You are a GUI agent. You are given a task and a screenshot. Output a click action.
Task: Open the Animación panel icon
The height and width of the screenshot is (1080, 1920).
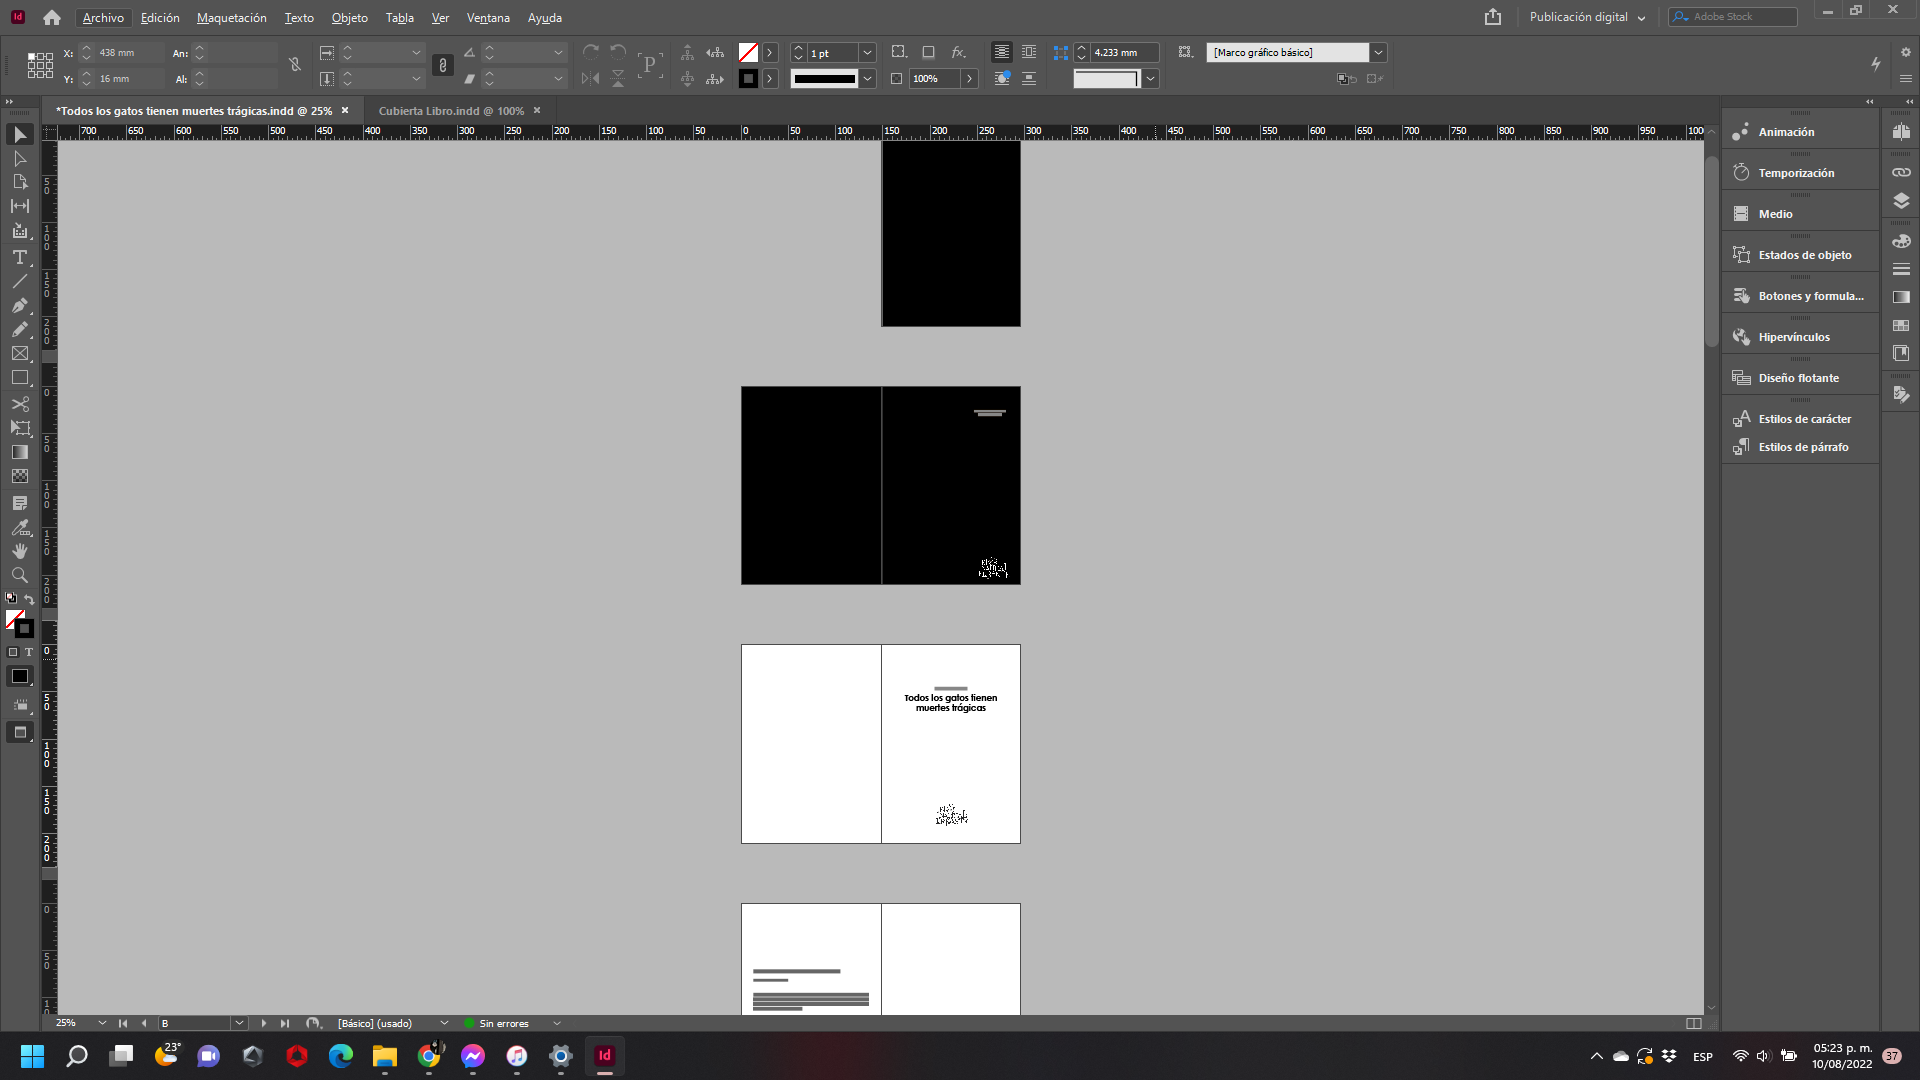click(x=1741, y=132)
